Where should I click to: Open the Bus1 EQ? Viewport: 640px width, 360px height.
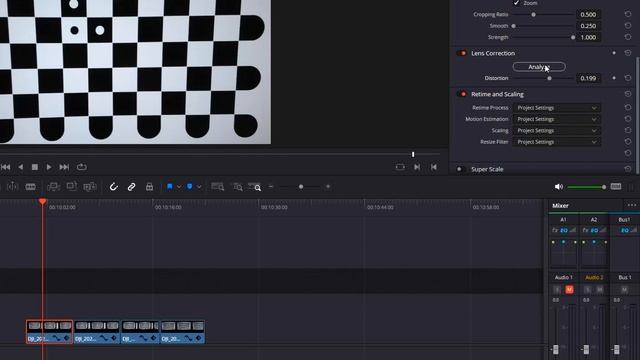[624, 231]
